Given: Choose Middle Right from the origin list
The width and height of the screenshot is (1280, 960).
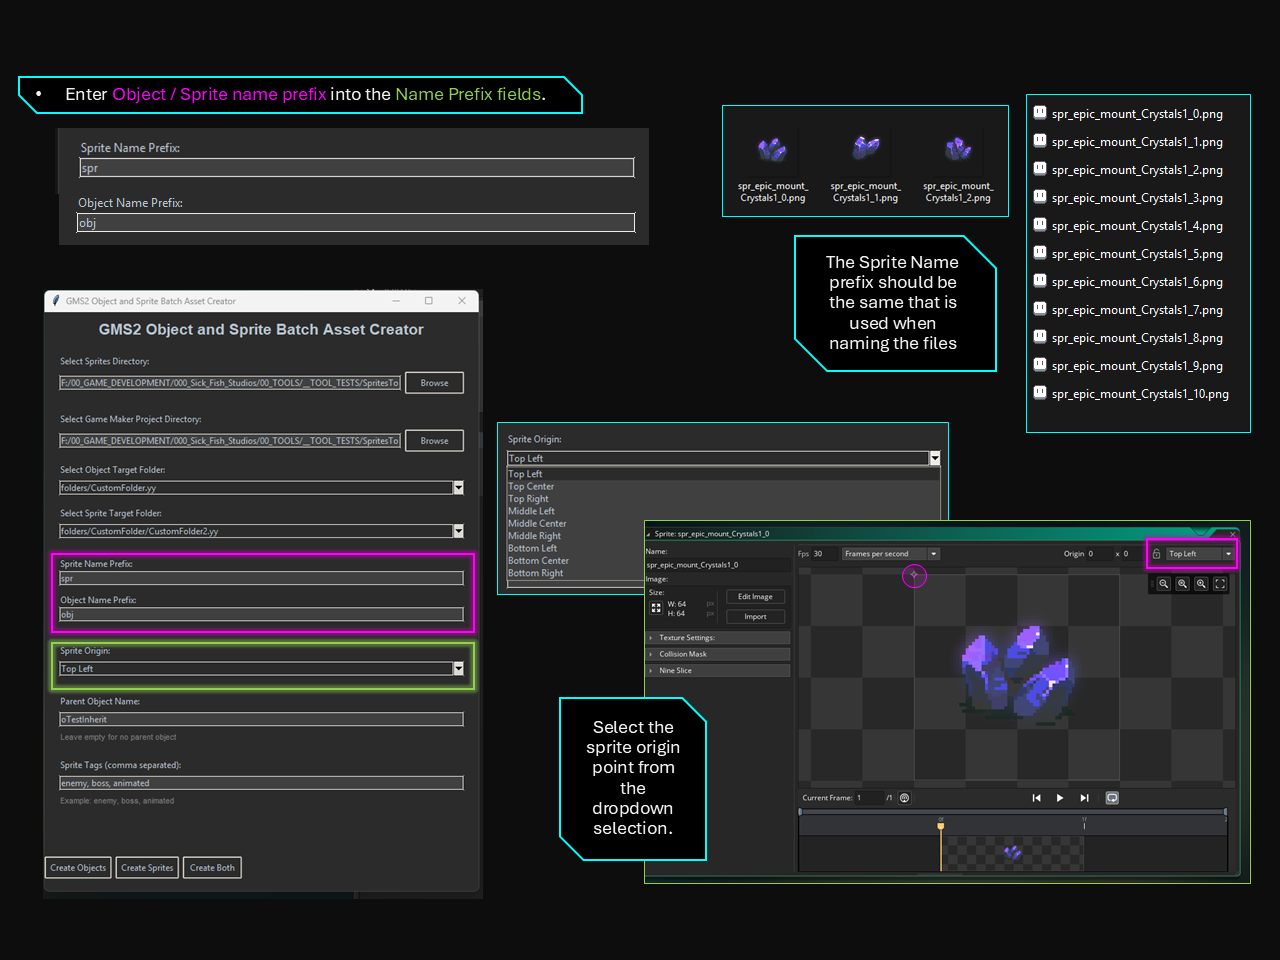Looking at the screenshot, I should point(534,536).
